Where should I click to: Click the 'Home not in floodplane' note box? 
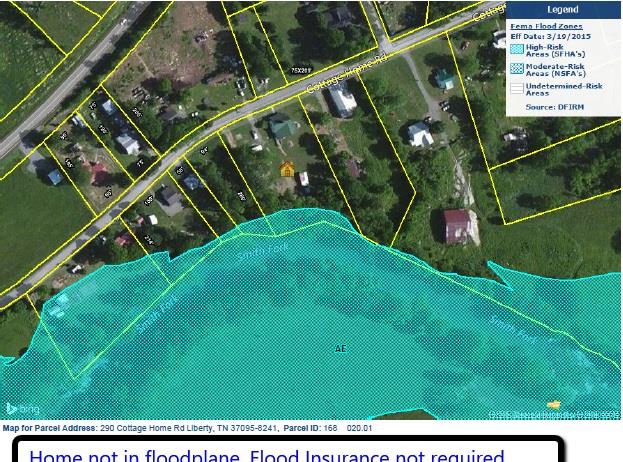point(288,450)
